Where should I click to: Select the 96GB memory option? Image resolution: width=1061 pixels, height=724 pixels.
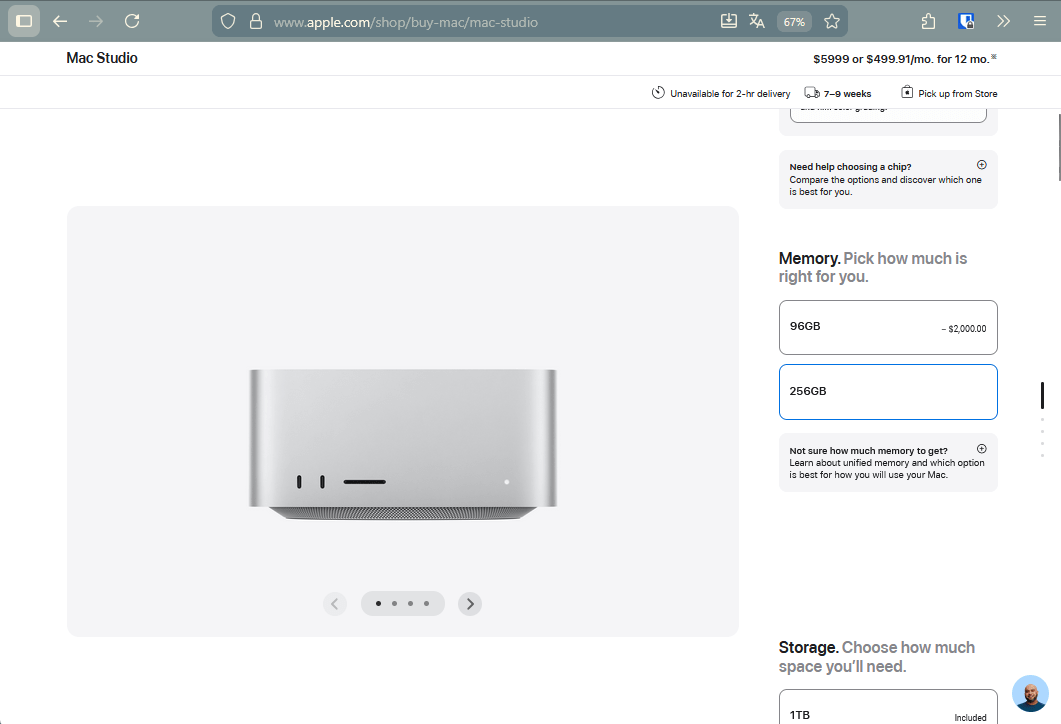(887, 327)
